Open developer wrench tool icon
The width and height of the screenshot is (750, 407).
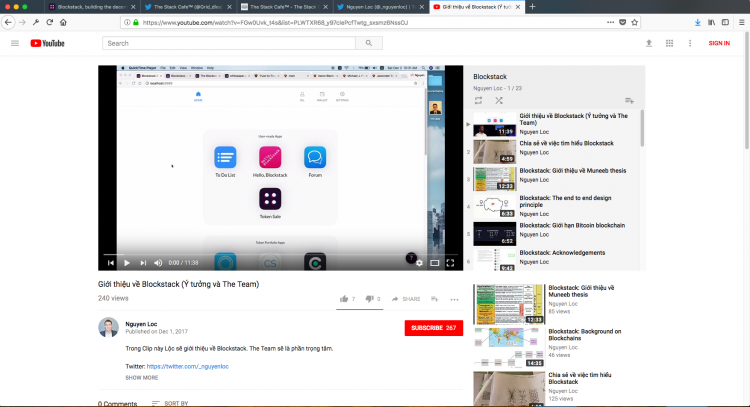tap(36, 22)
